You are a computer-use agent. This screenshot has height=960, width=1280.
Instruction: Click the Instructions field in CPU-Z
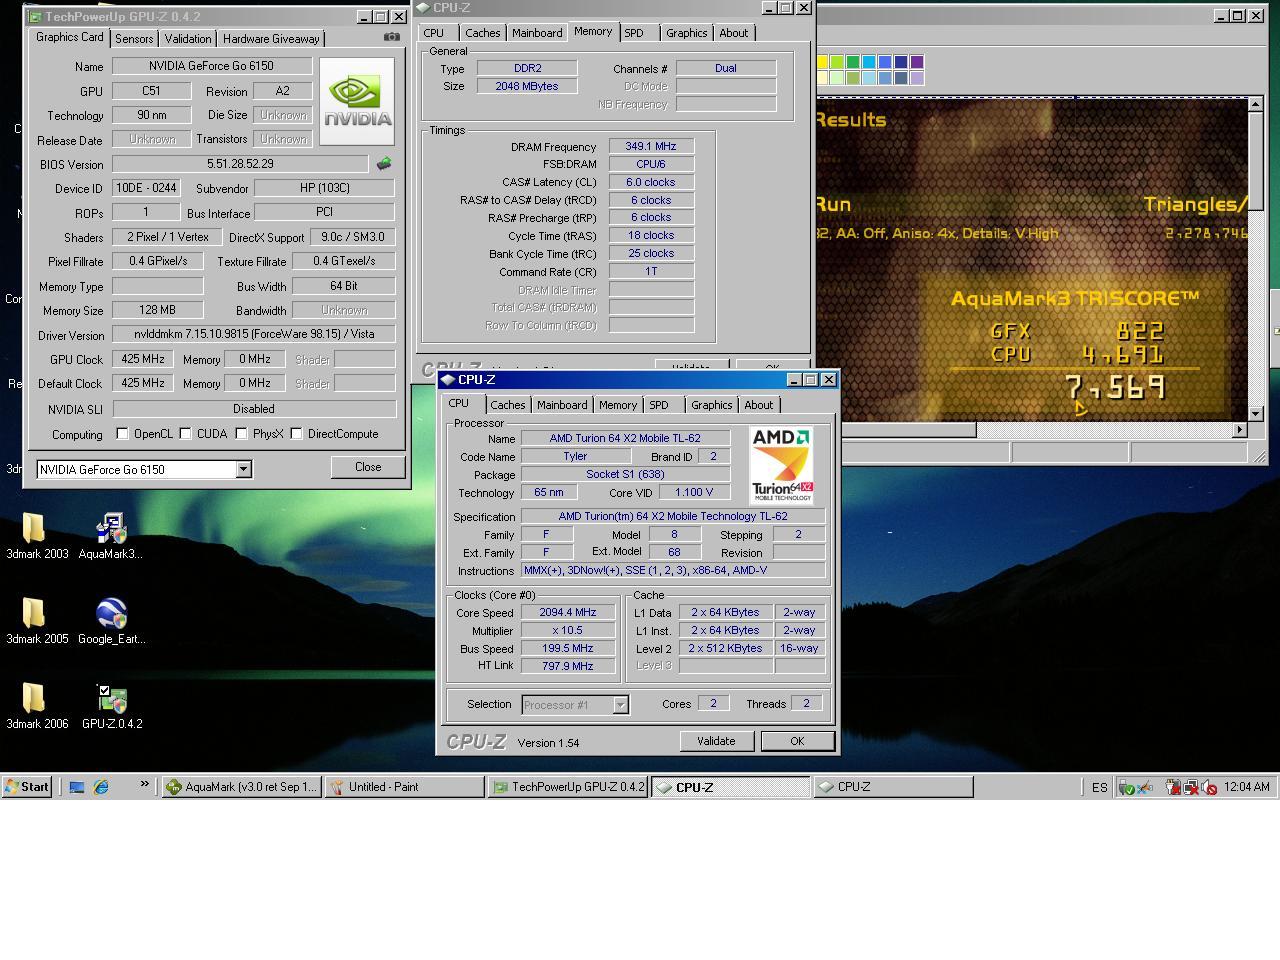(x=673, y=571)
